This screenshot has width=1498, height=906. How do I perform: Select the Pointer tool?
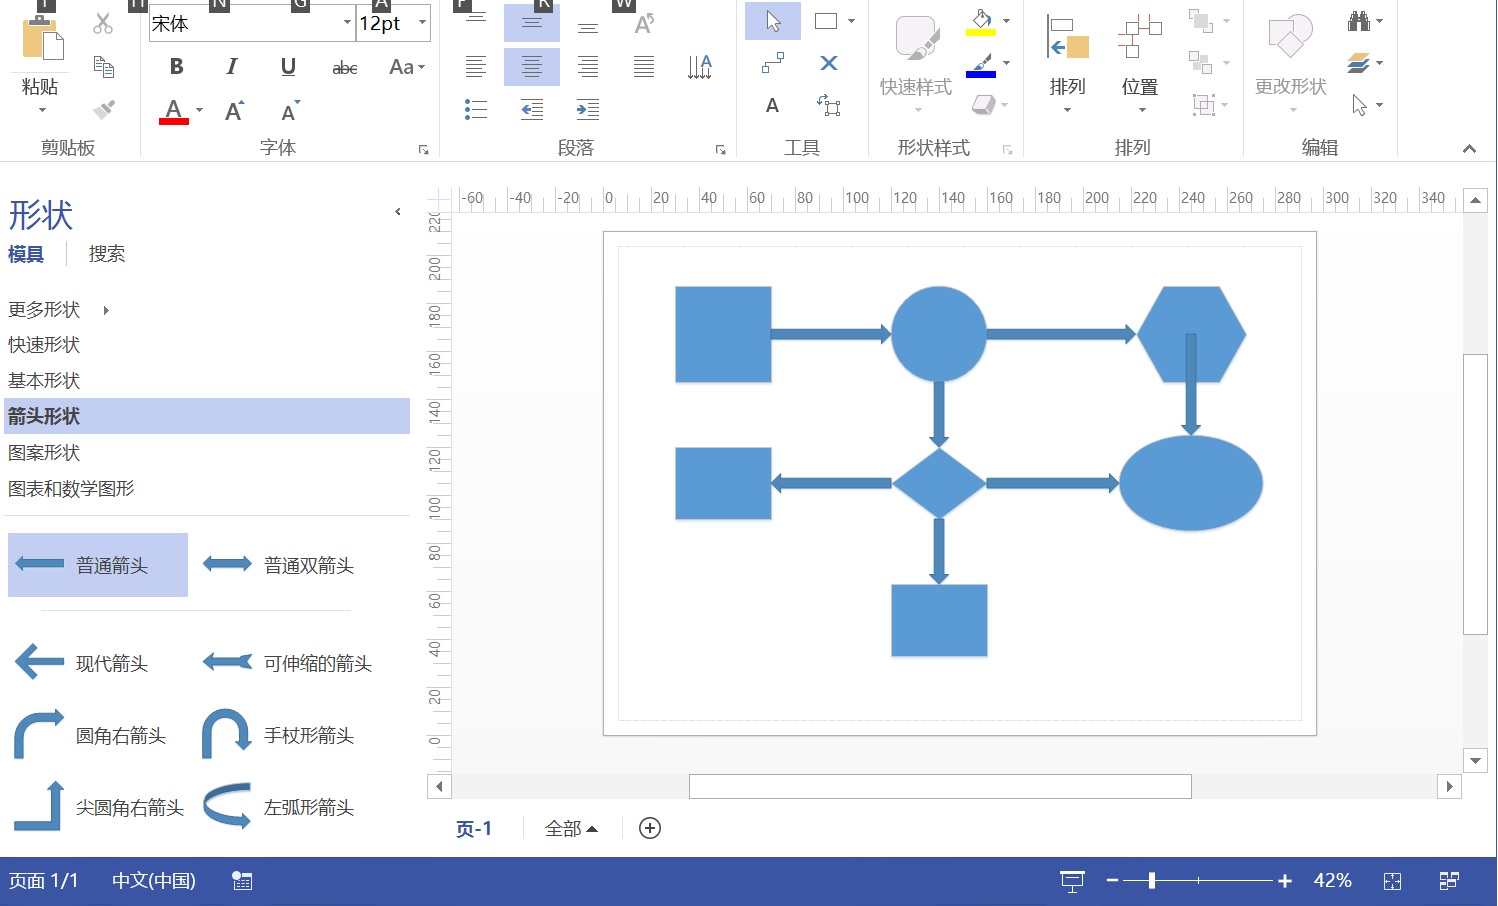pyautogui.click(x=773, y=21)
